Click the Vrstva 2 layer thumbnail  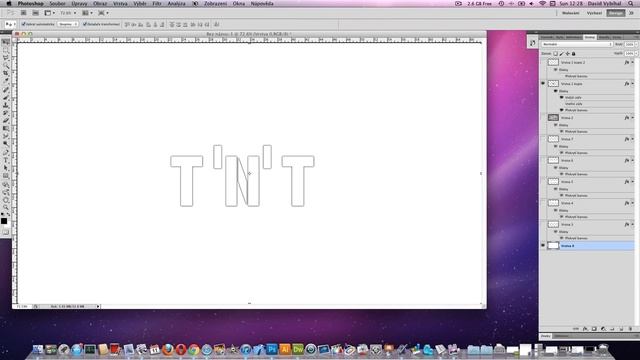tap(553, 118)
